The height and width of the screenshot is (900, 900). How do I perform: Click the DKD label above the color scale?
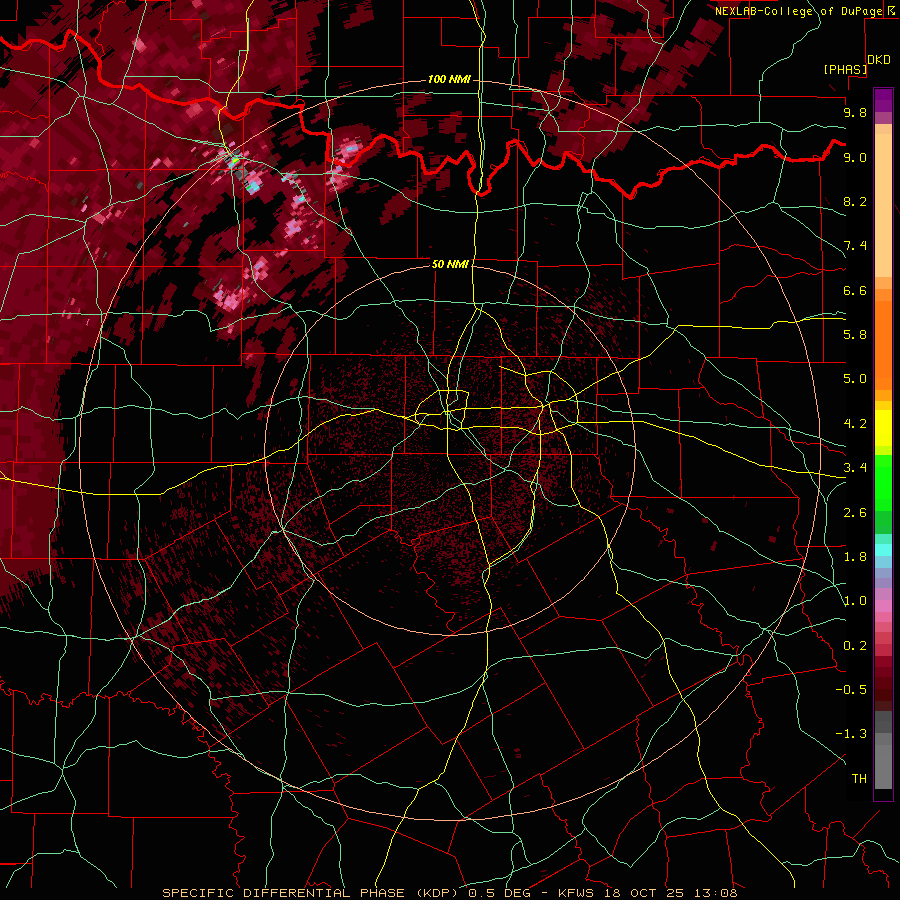[879, 60]
